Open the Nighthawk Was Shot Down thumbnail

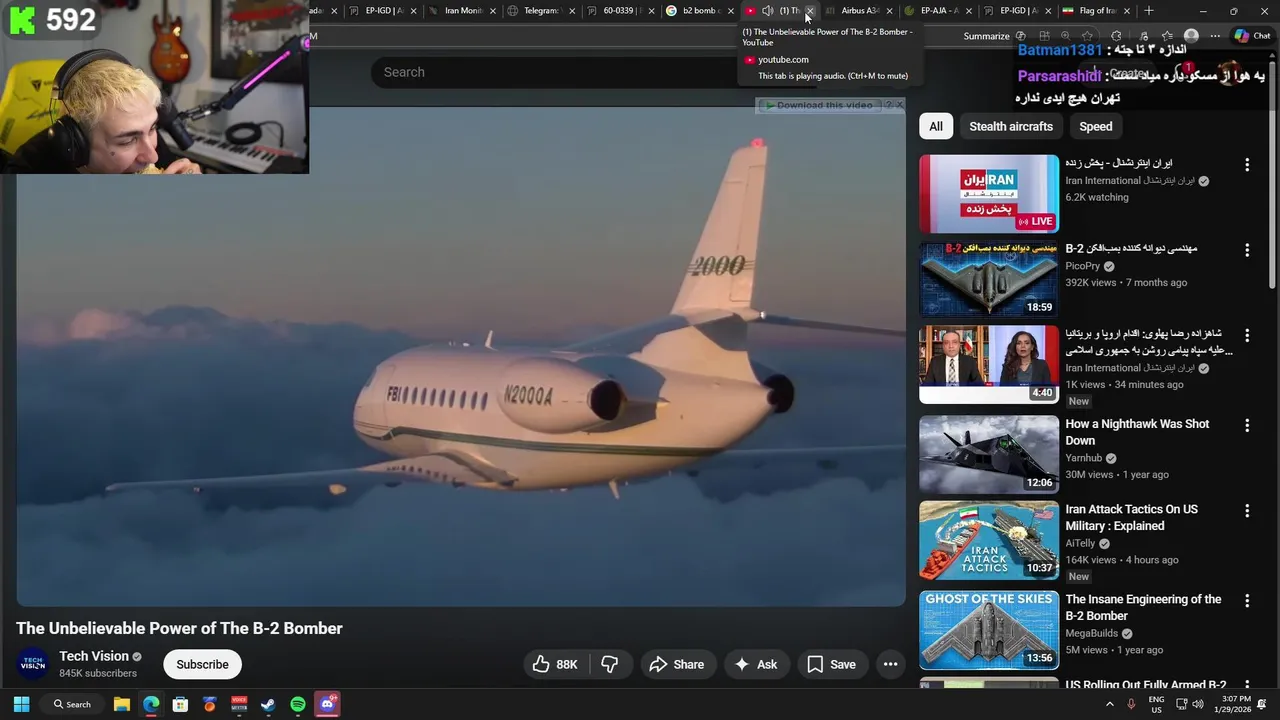pyautogui.click(x=988, y=454)
